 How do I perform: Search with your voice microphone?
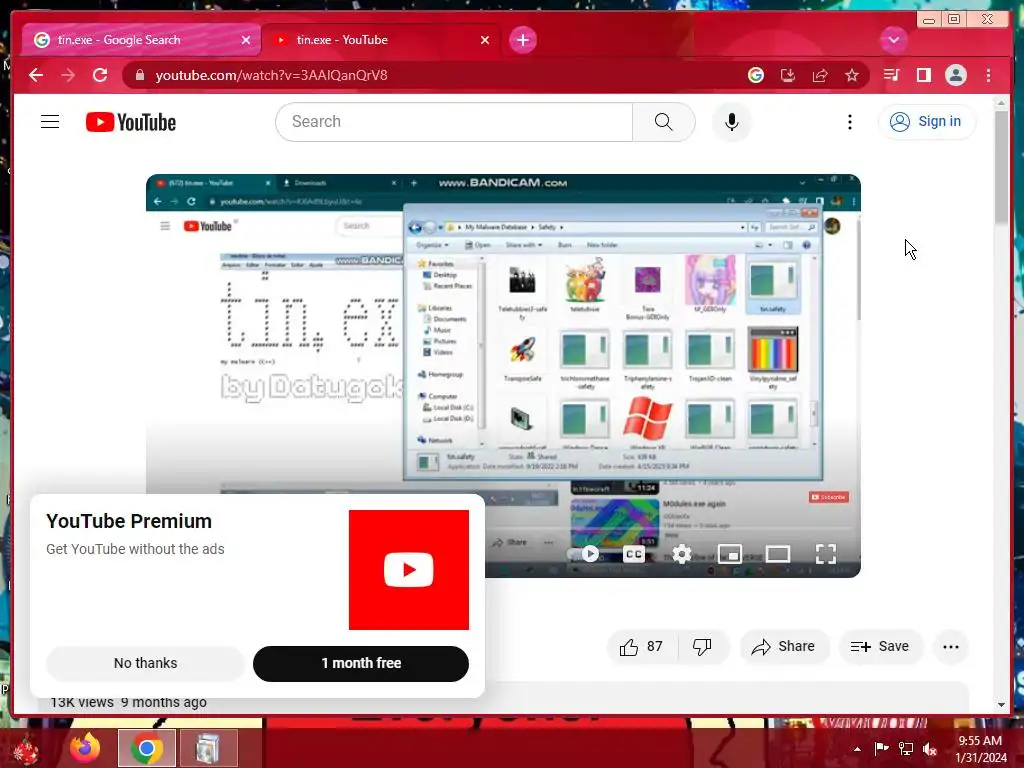point(731,121)
